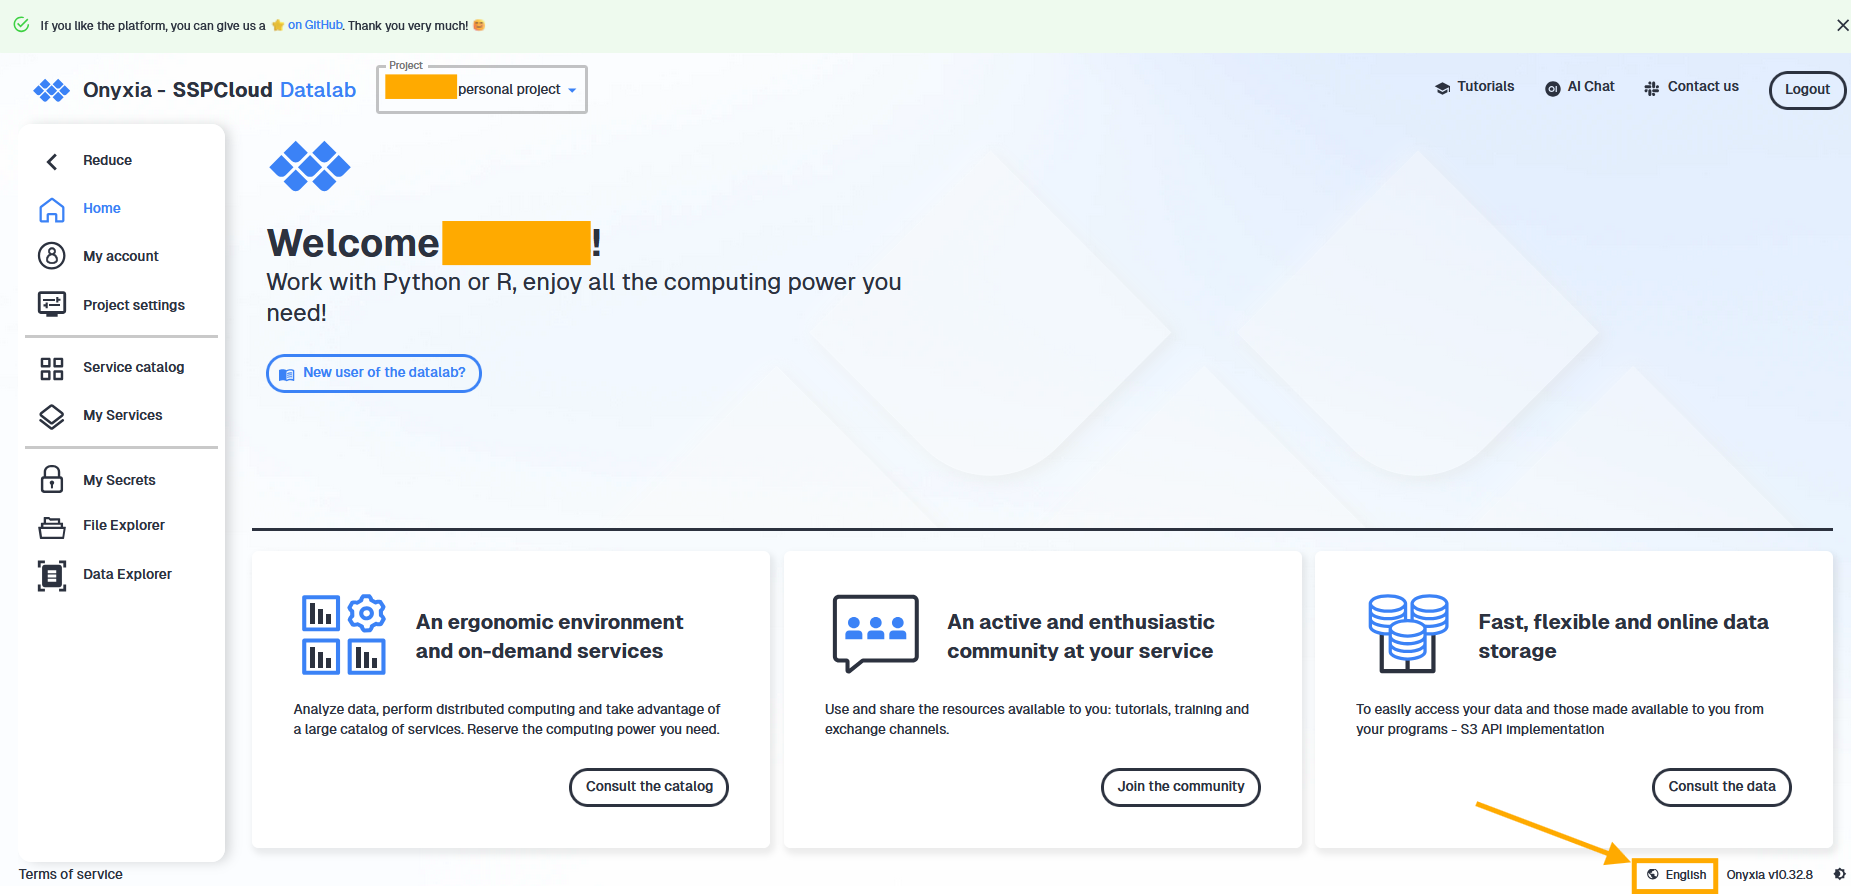1851x894 pixels.
Task: Open the English language selector
Action: coord(1676,875)
